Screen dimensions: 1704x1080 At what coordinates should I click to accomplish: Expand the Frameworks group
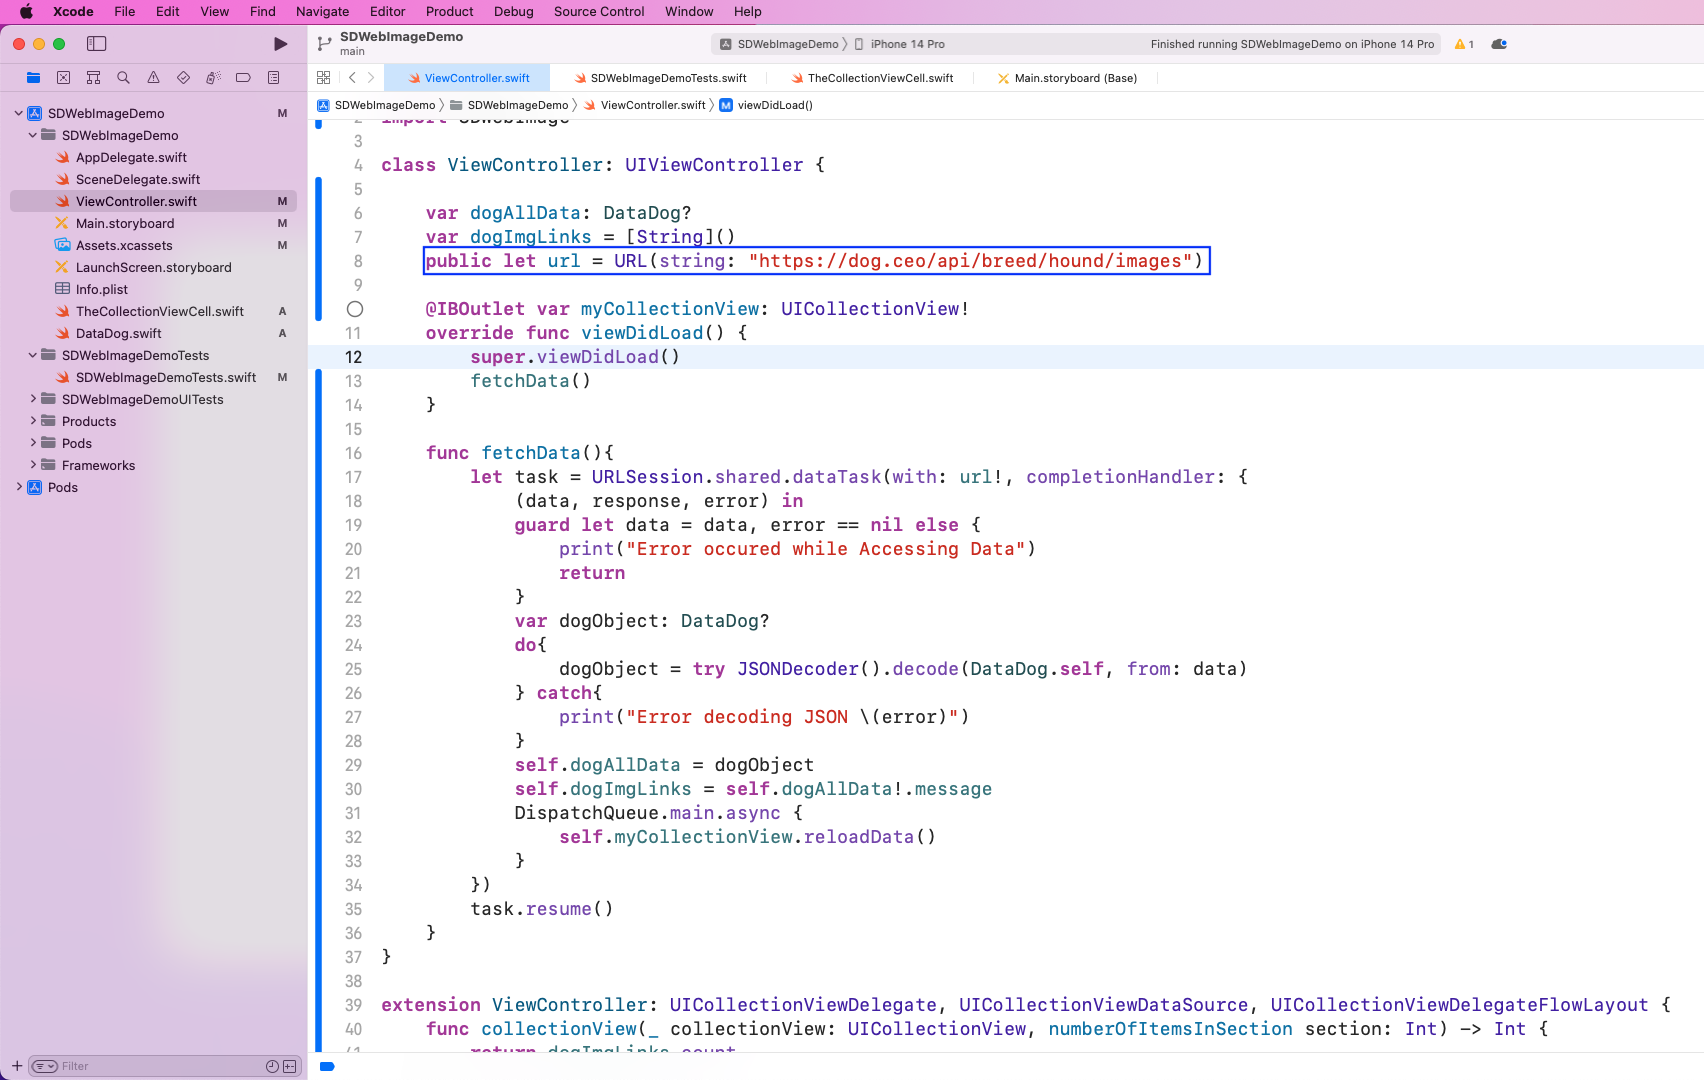(x=33, y=465)
